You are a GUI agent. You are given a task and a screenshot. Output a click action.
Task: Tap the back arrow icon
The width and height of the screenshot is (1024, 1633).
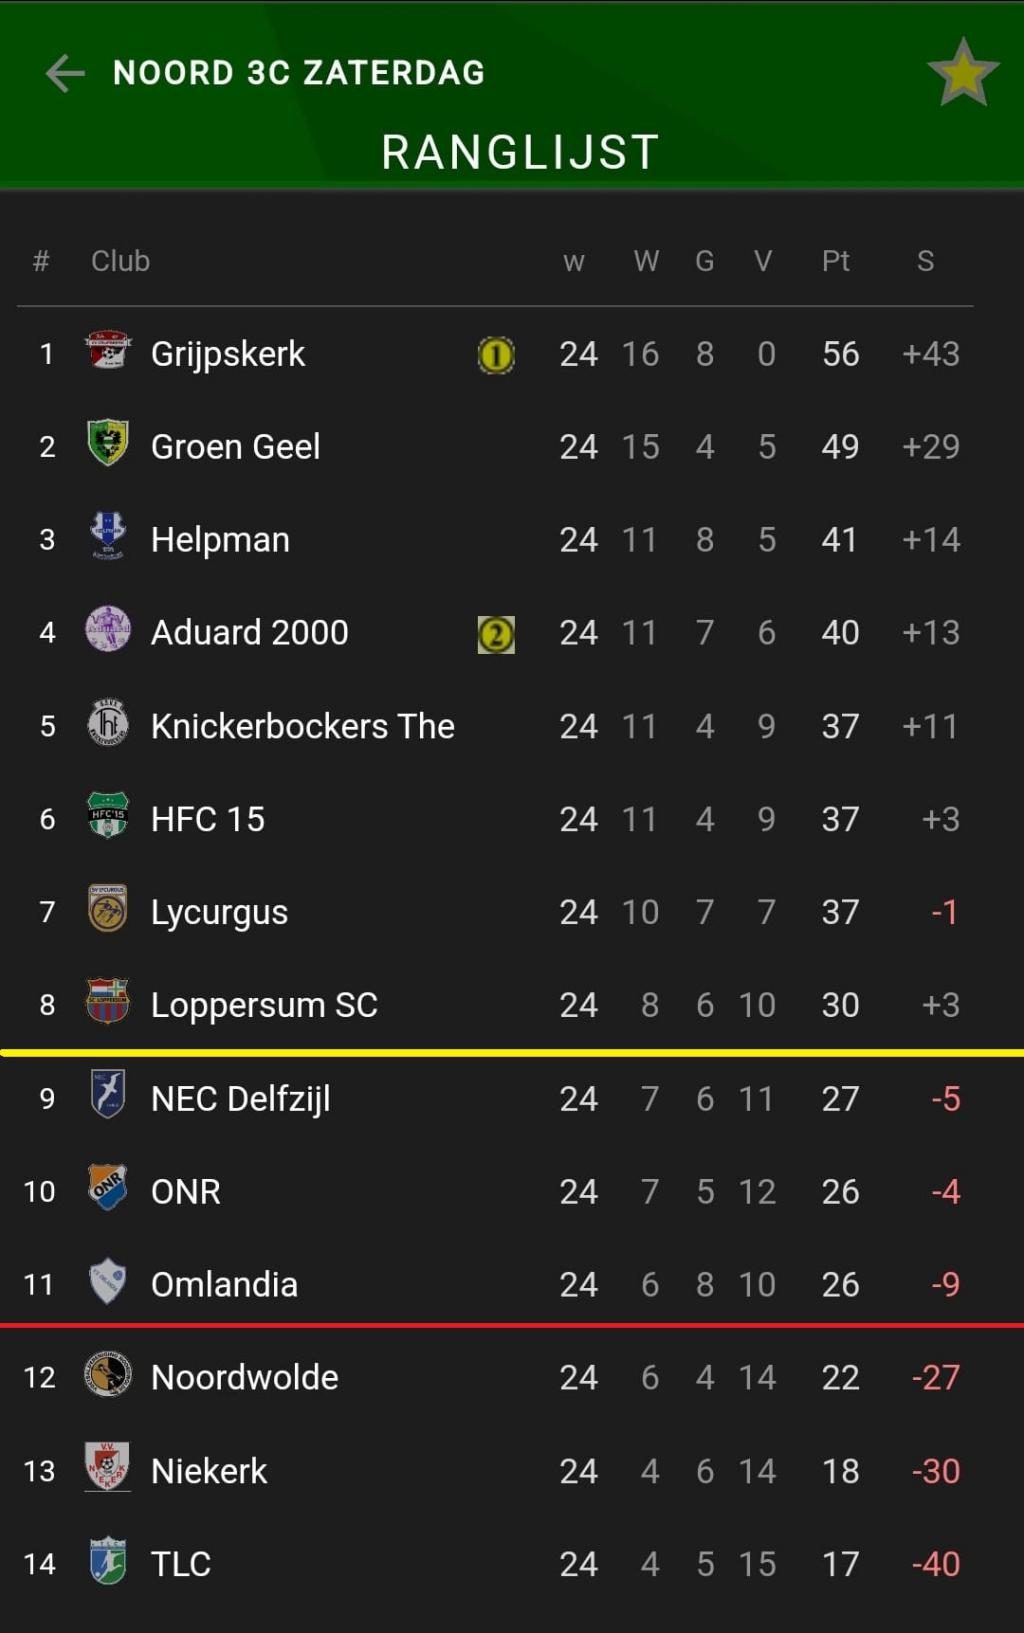[65, 73]
